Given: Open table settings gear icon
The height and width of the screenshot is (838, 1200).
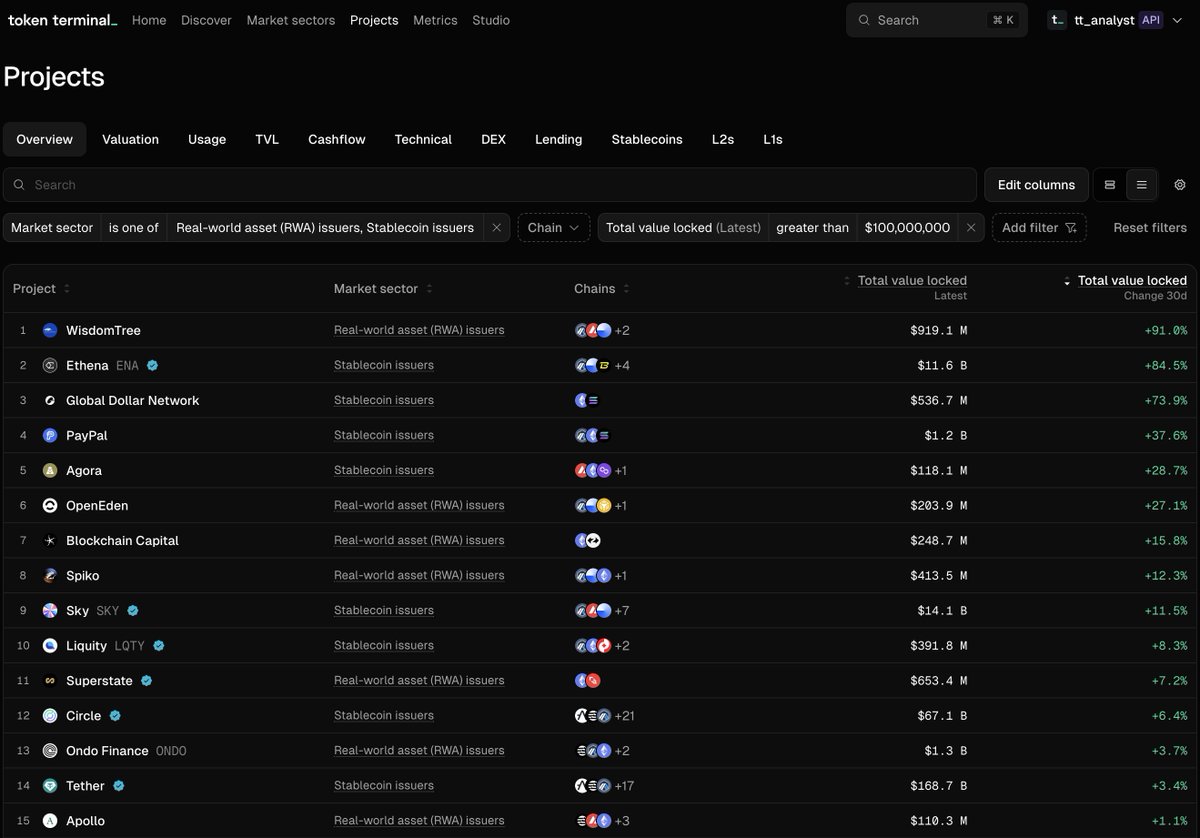Looking at the screenshot, I should click(1180, 185).
